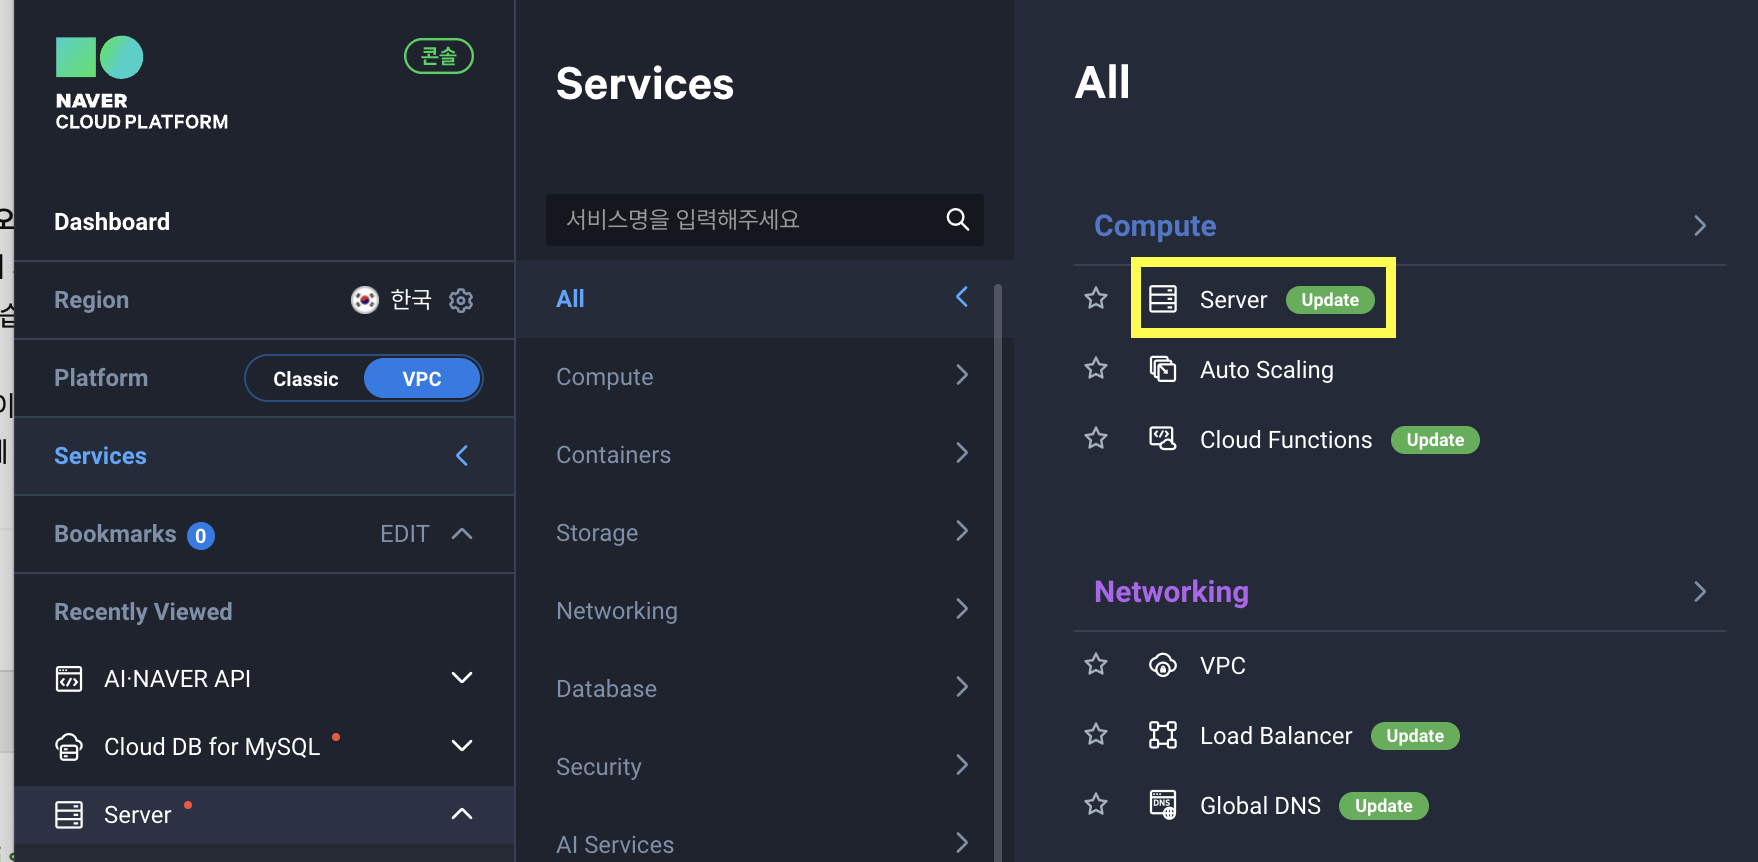Image resolution: width=1758 pixels, height=862 pixels.
Task: Click the Bookmarks count badge
Action: click(x=201, y=536)
